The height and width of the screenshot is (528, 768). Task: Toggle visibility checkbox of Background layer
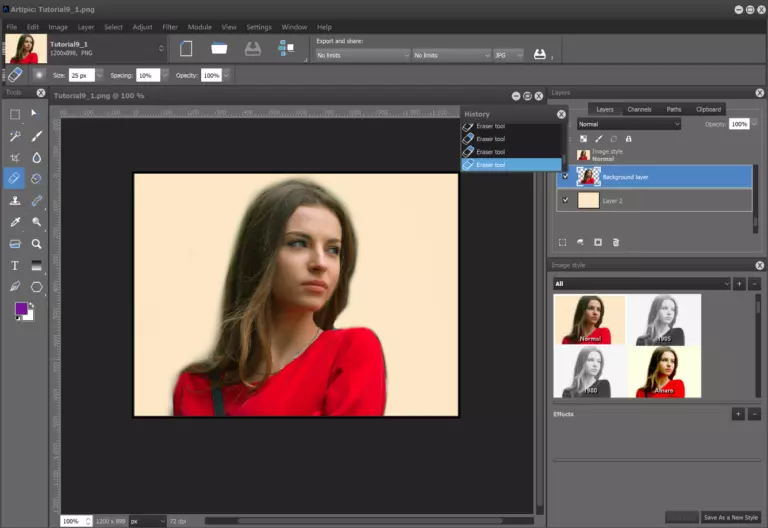(x=565, y=177)
